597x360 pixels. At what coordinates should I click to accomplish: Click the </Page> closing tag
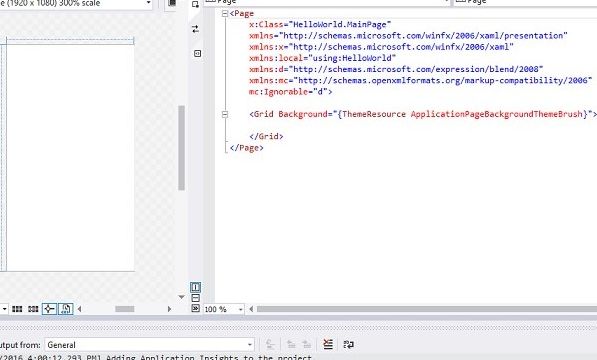[246, 148]
